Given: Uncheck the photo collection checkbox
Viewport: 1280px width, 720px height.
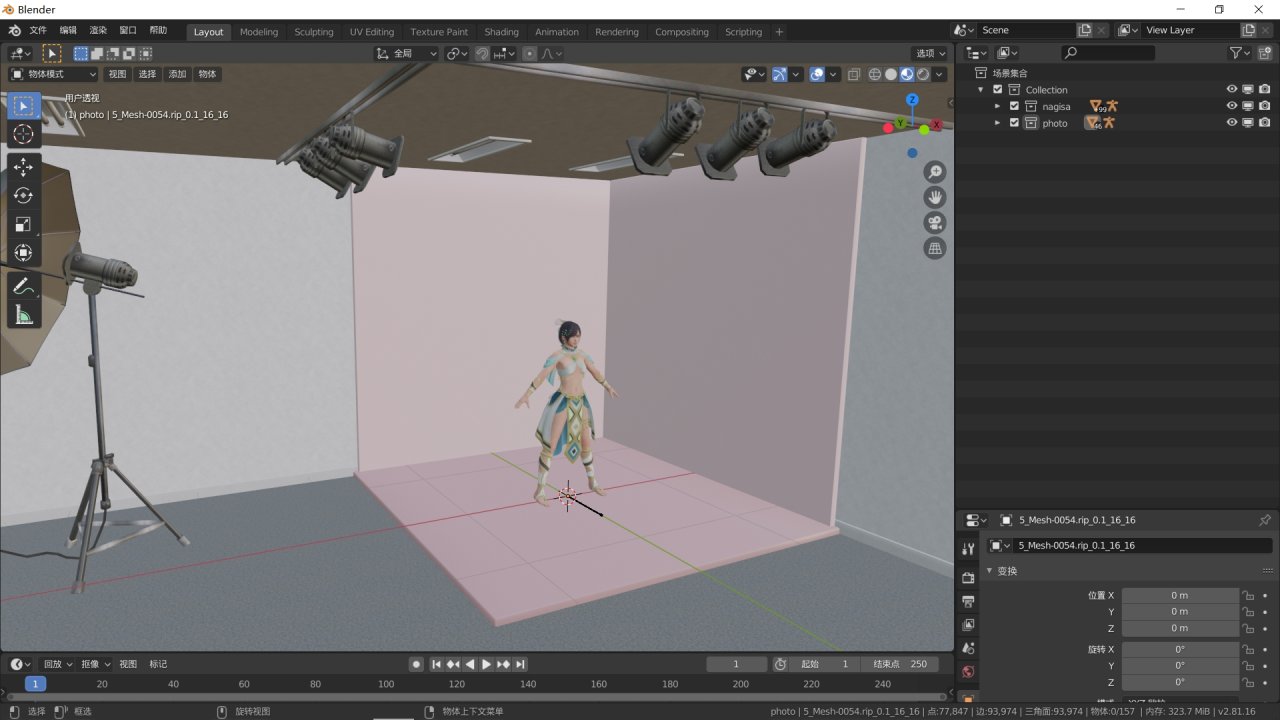Looking at the screenshot, I should pyautogui.click(x=1014, y=123).
